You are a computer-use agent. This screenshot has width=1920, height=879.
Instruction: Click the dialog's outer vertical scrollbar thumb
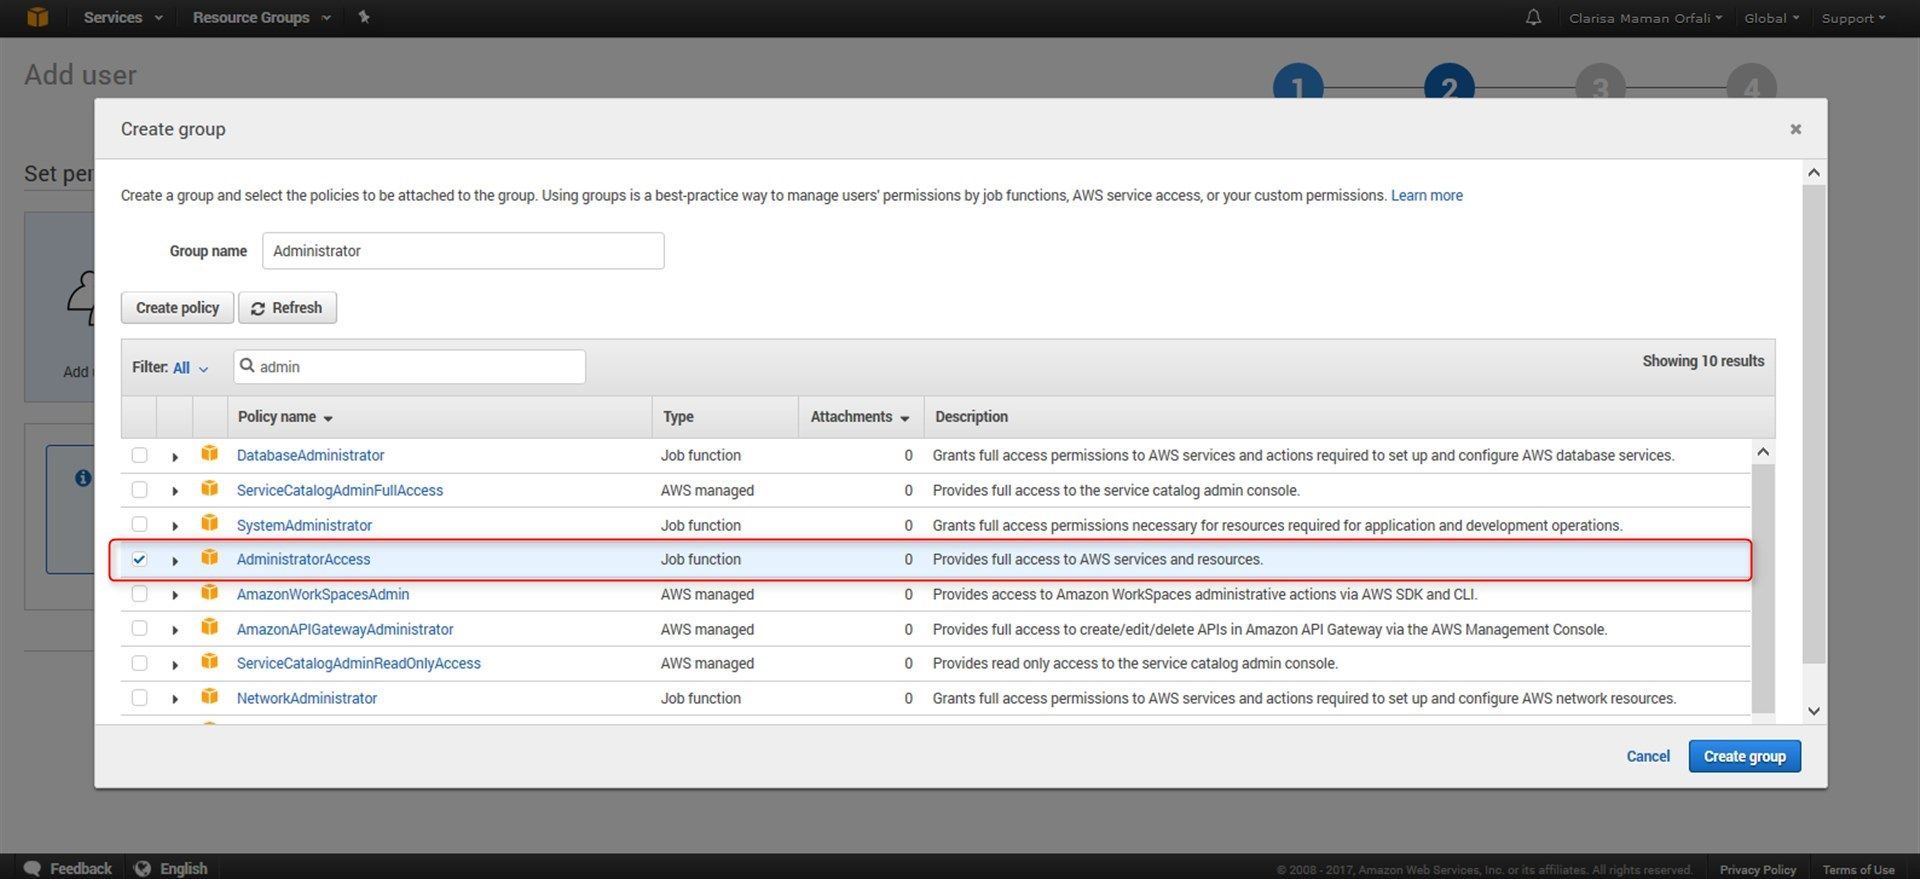pos(1814,423)
